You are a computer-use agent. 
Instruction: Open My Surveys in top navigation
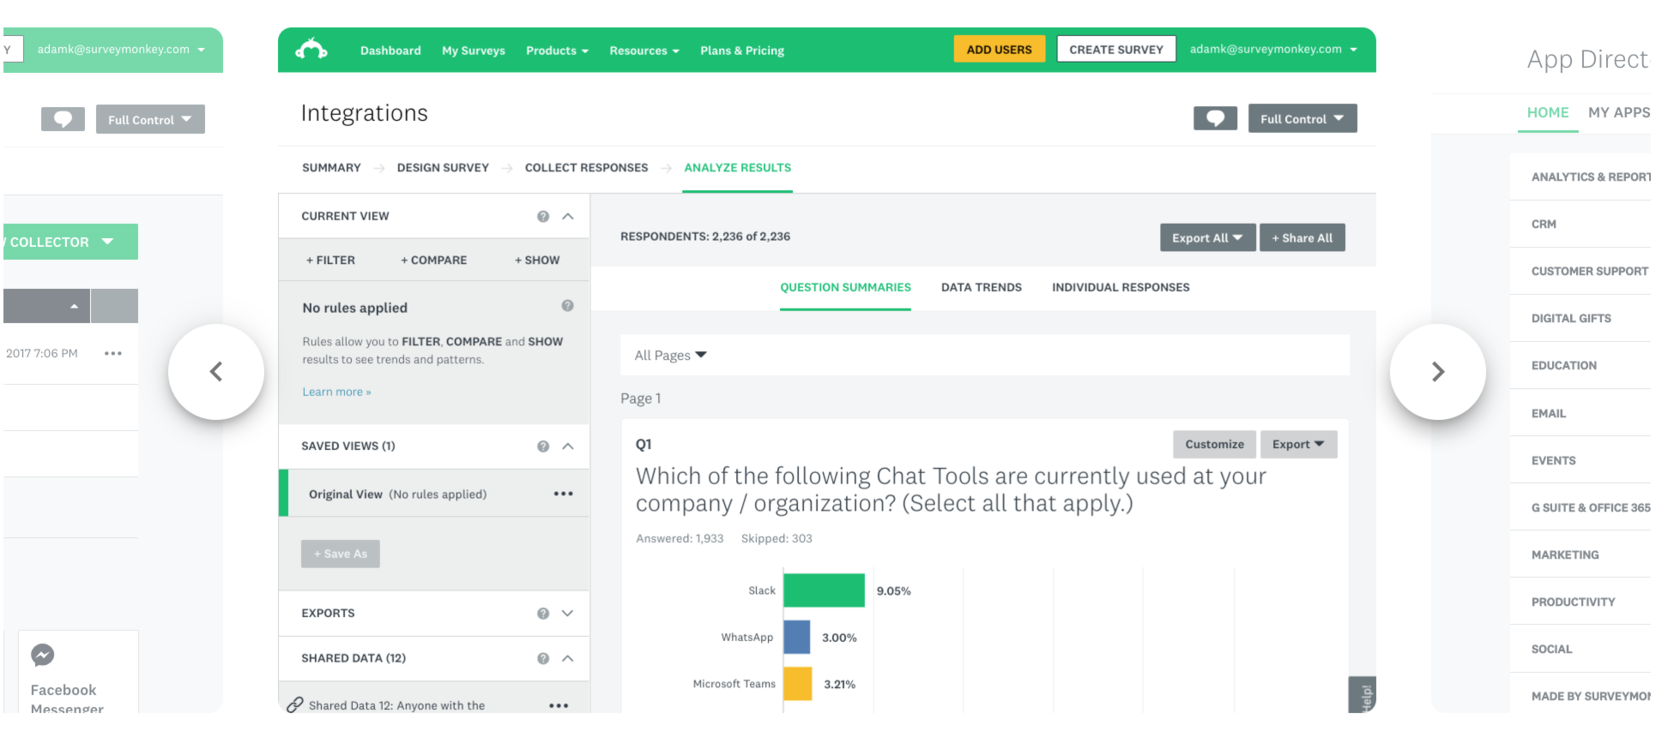point(473,50)
